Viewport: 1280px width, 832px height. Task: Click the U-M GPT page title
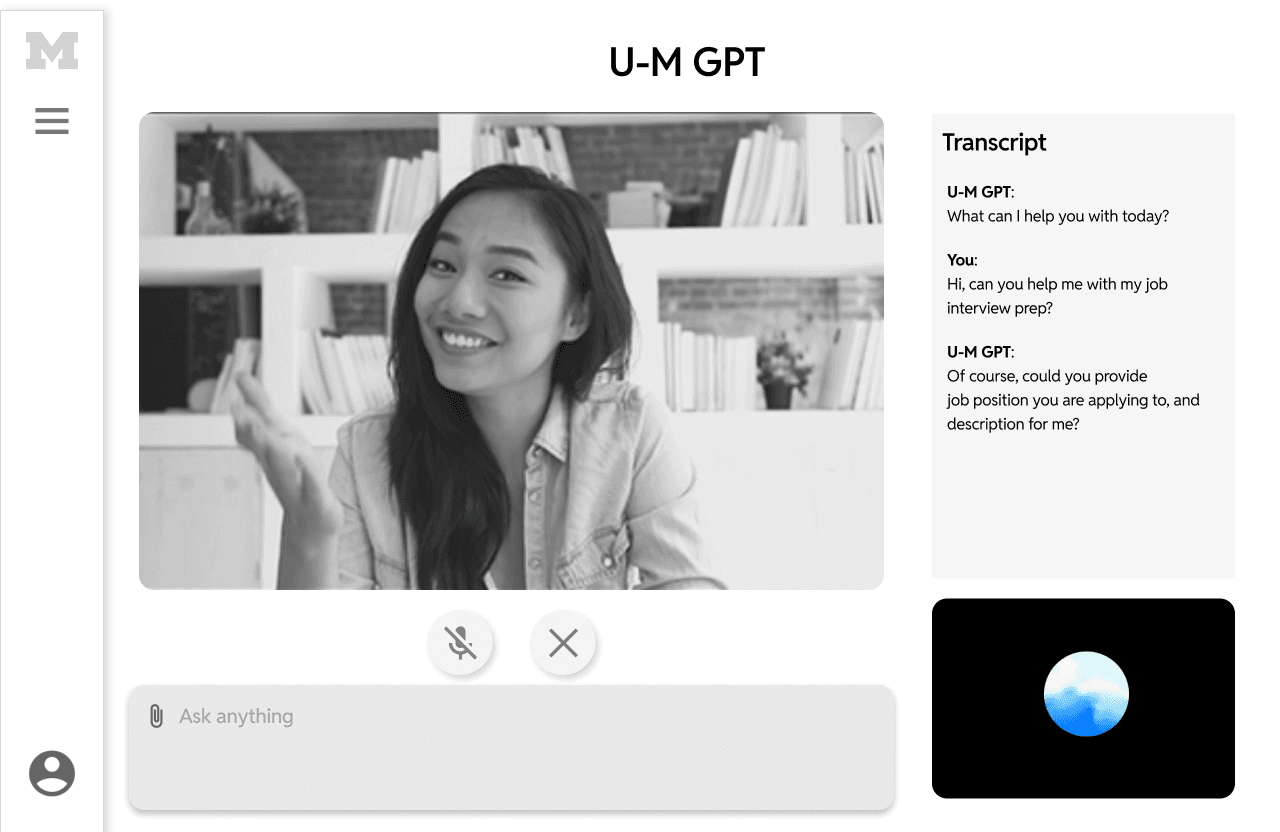[687, 62]
